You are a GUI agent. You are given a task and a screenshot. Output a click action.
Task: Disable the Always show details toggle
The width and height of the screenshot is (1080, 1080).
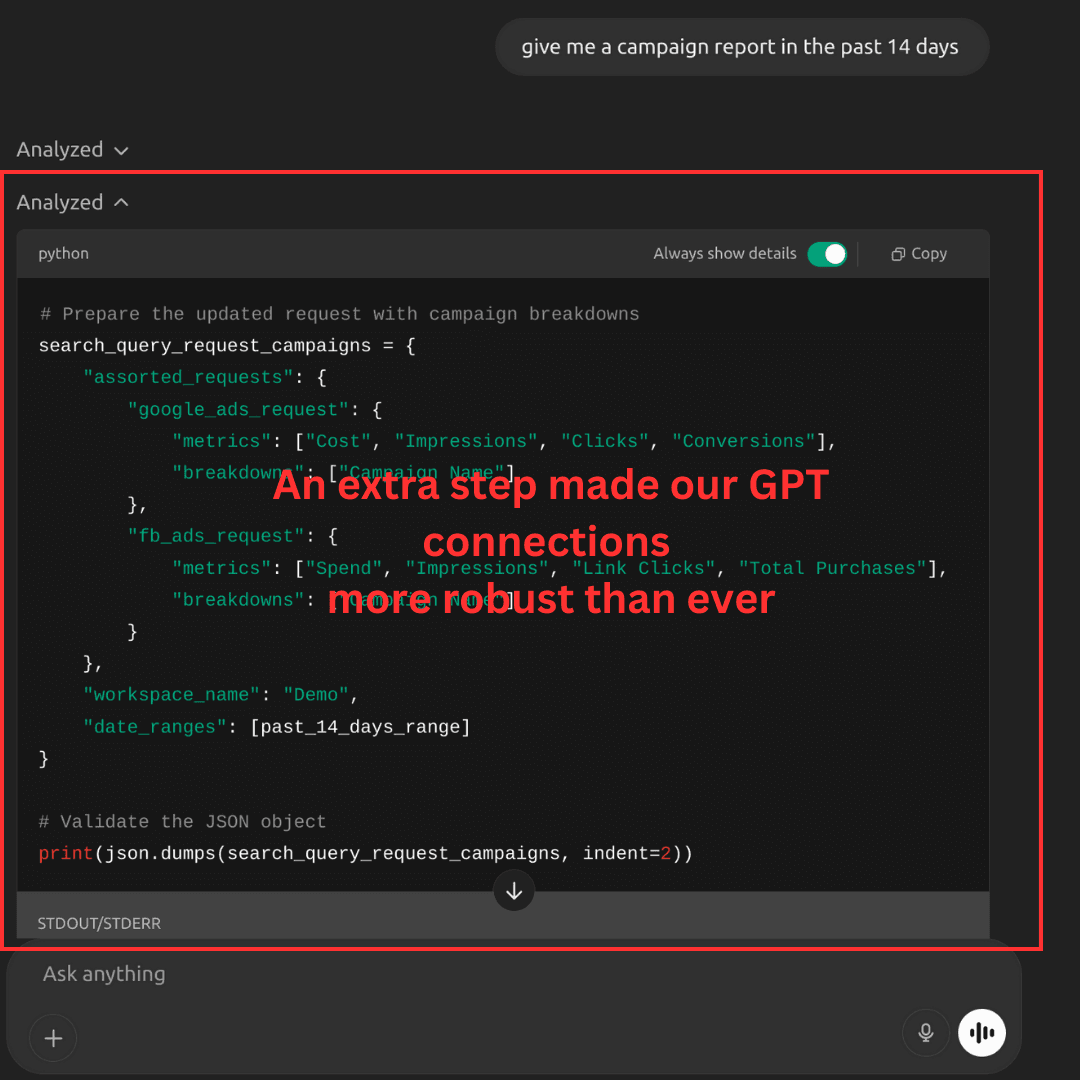827,253
